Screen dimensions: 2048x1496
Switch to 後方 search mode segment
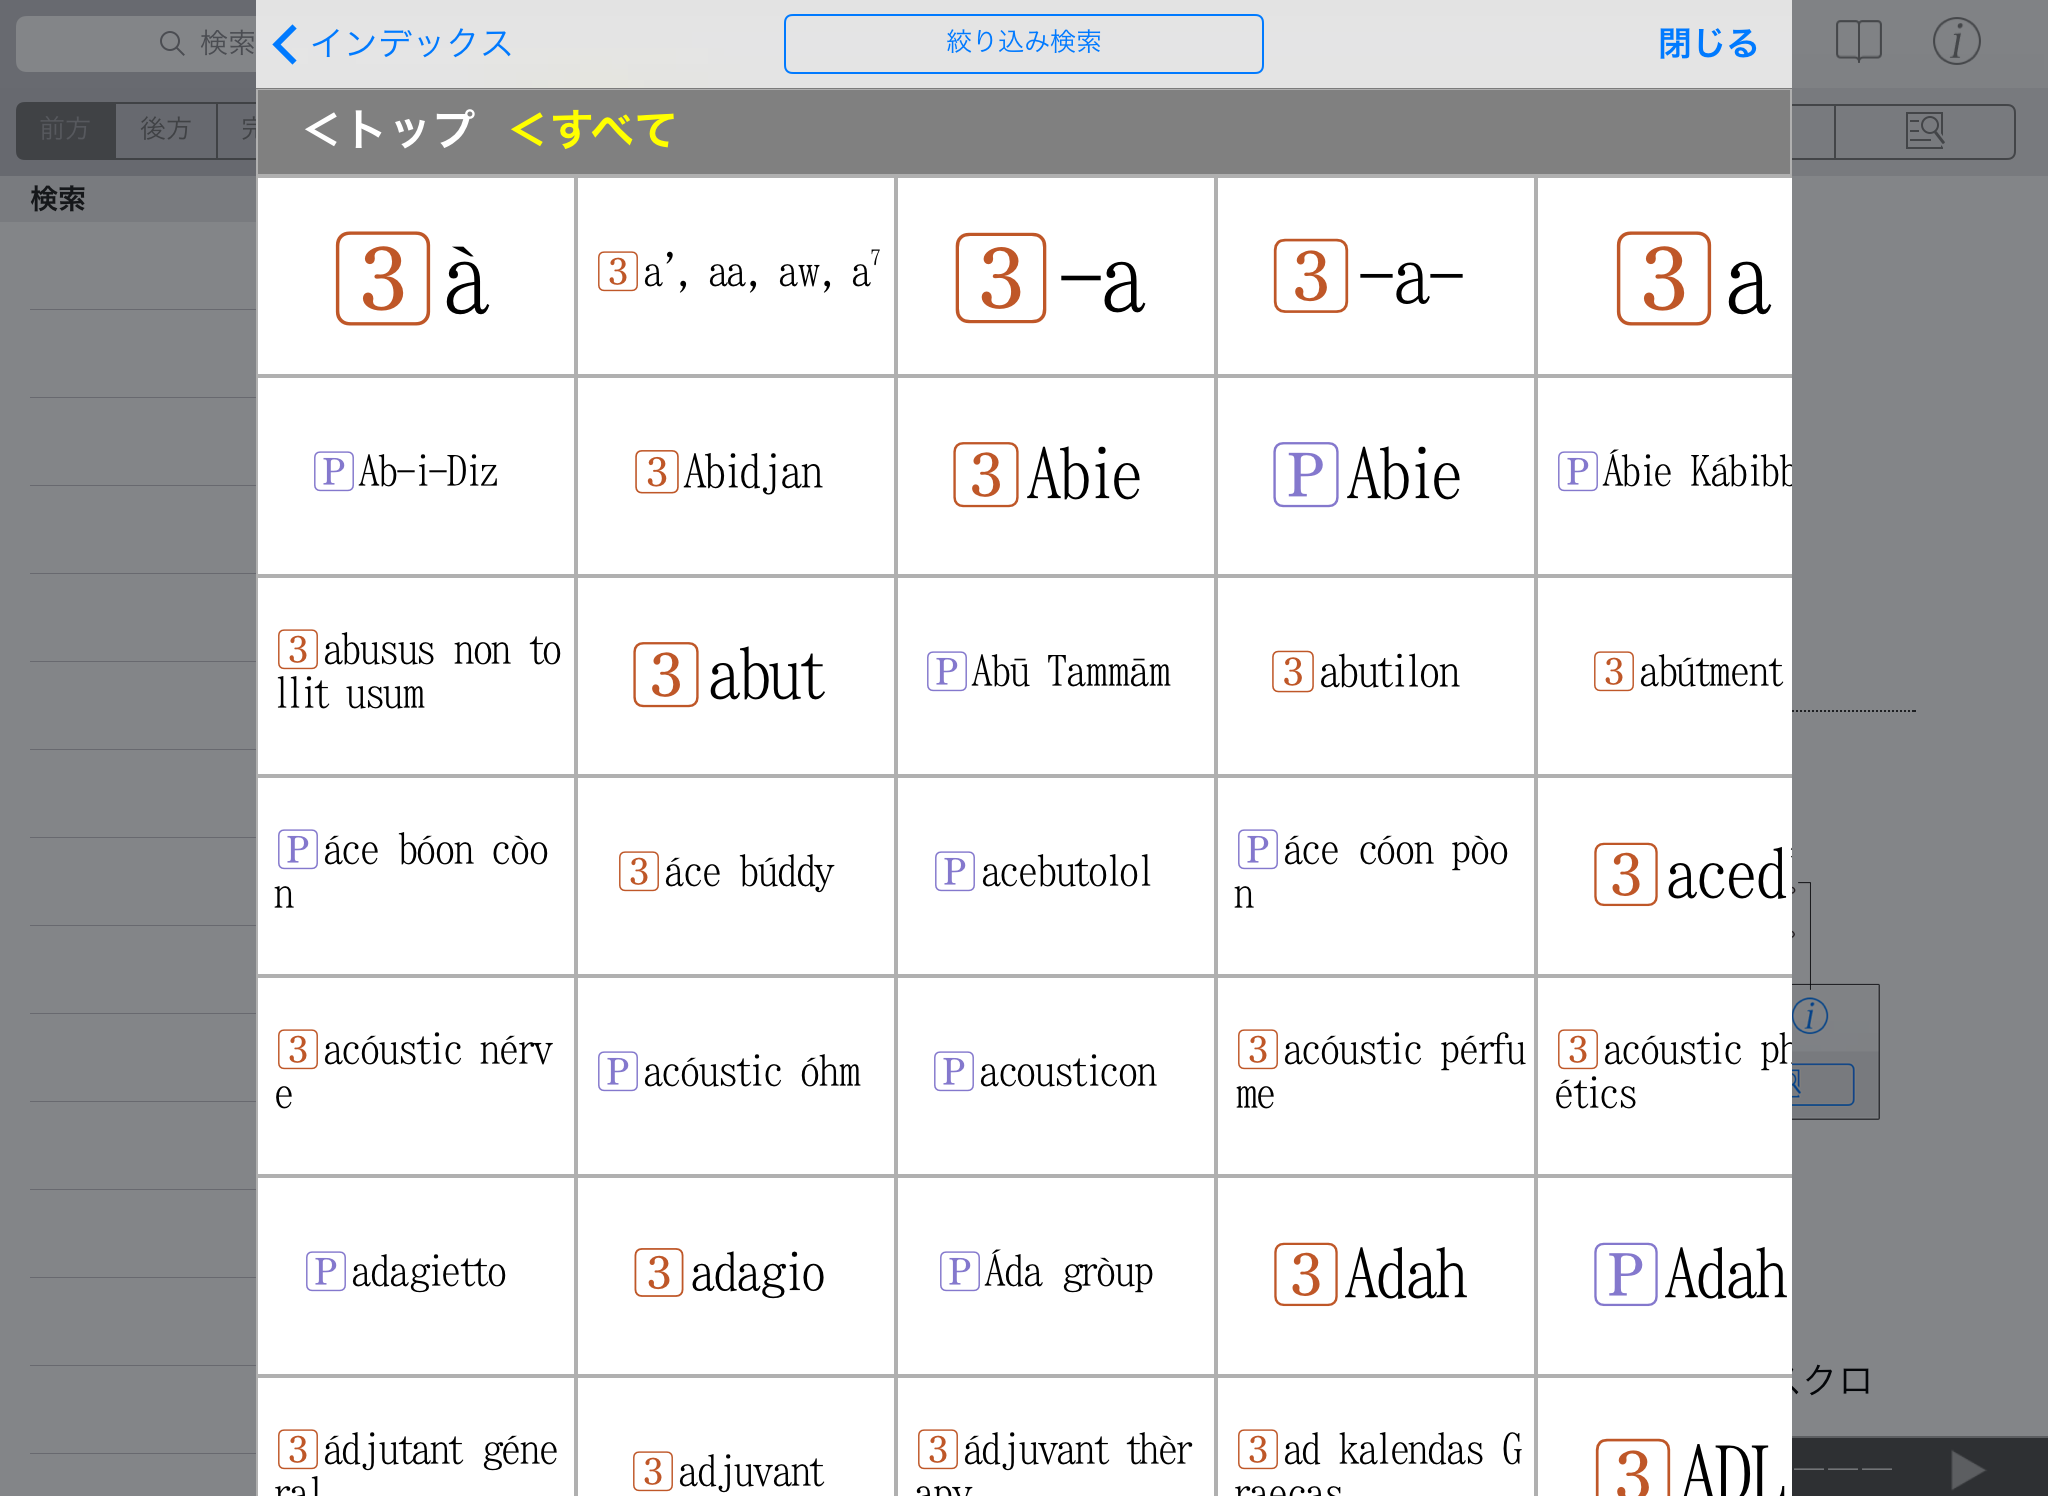[166, 129]
